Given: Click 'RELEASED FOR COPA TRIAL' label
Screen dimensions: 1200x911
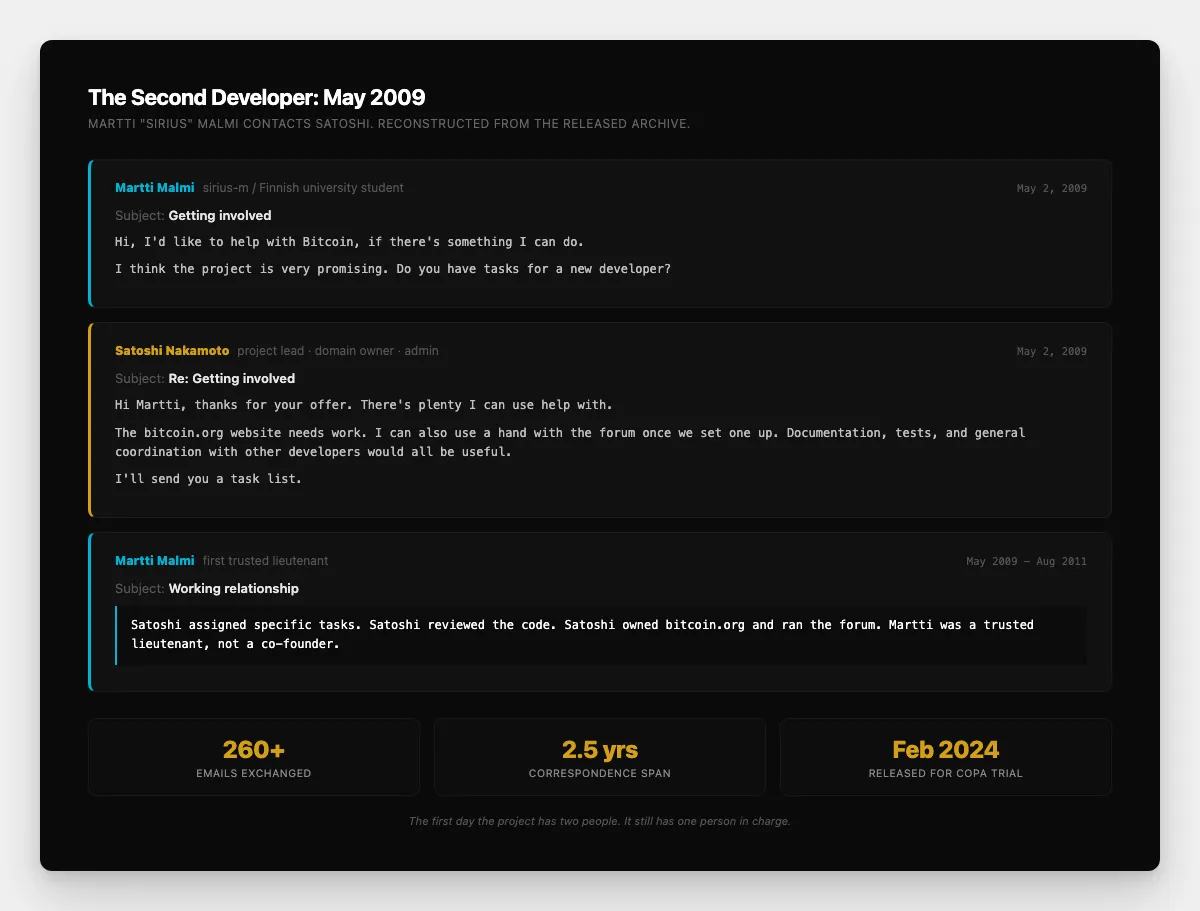Looking at the screenshot, I should 946,773.
